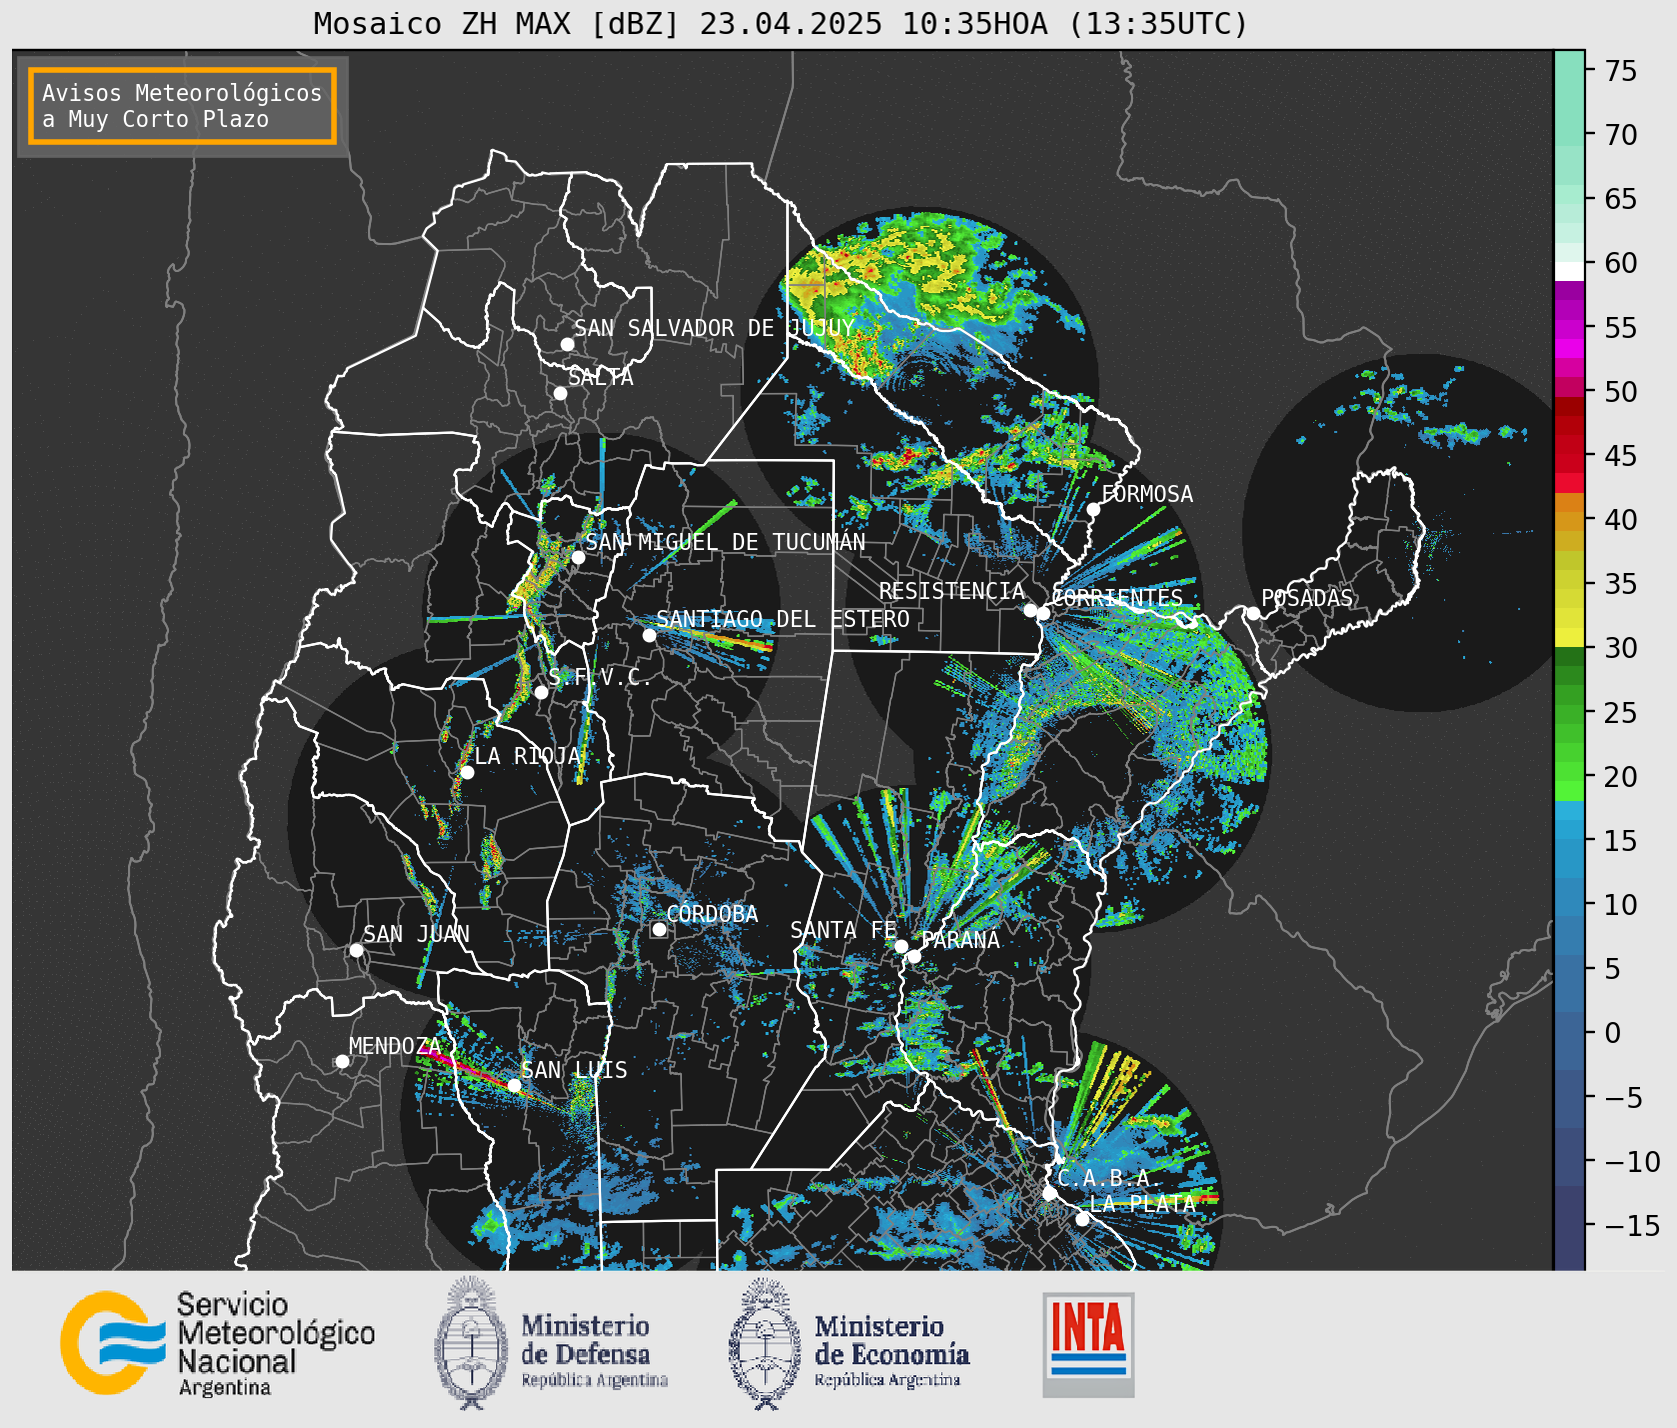This screenshot has width=1677, height=1428.
Task: Click the Resistencia city dot
Action: (x=1030, y=610)
